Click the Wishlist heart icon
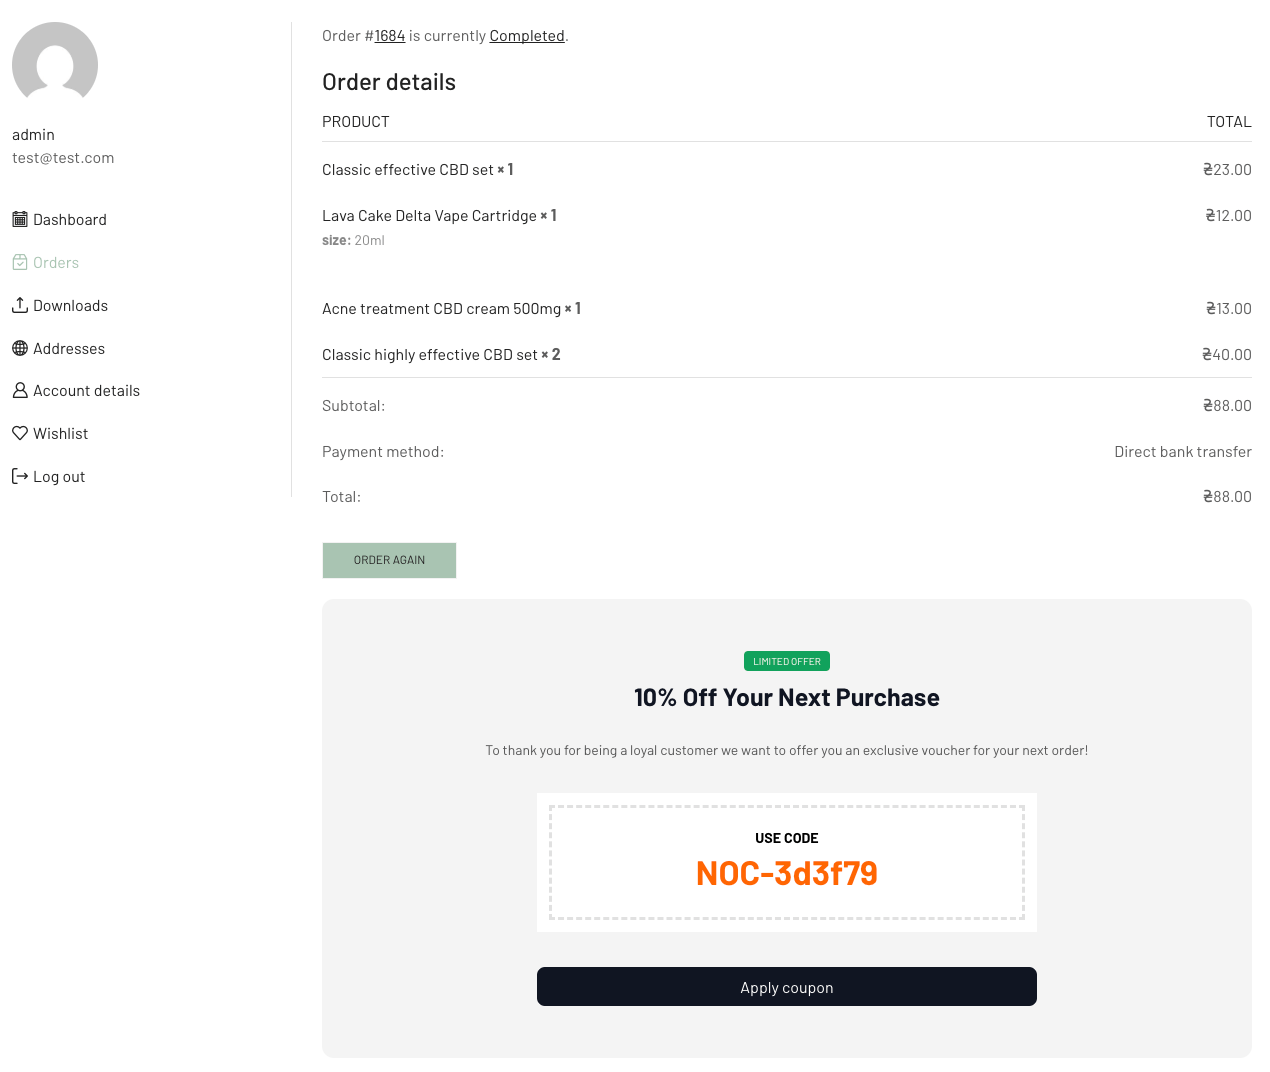 (20, 433)
